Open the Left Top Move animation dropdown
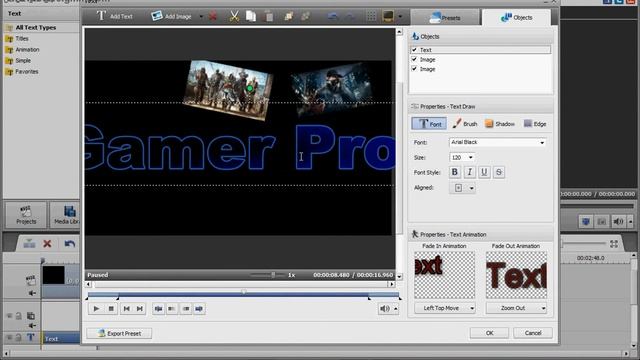This screenshot has height=360, width=640. [x=445, y=308]
